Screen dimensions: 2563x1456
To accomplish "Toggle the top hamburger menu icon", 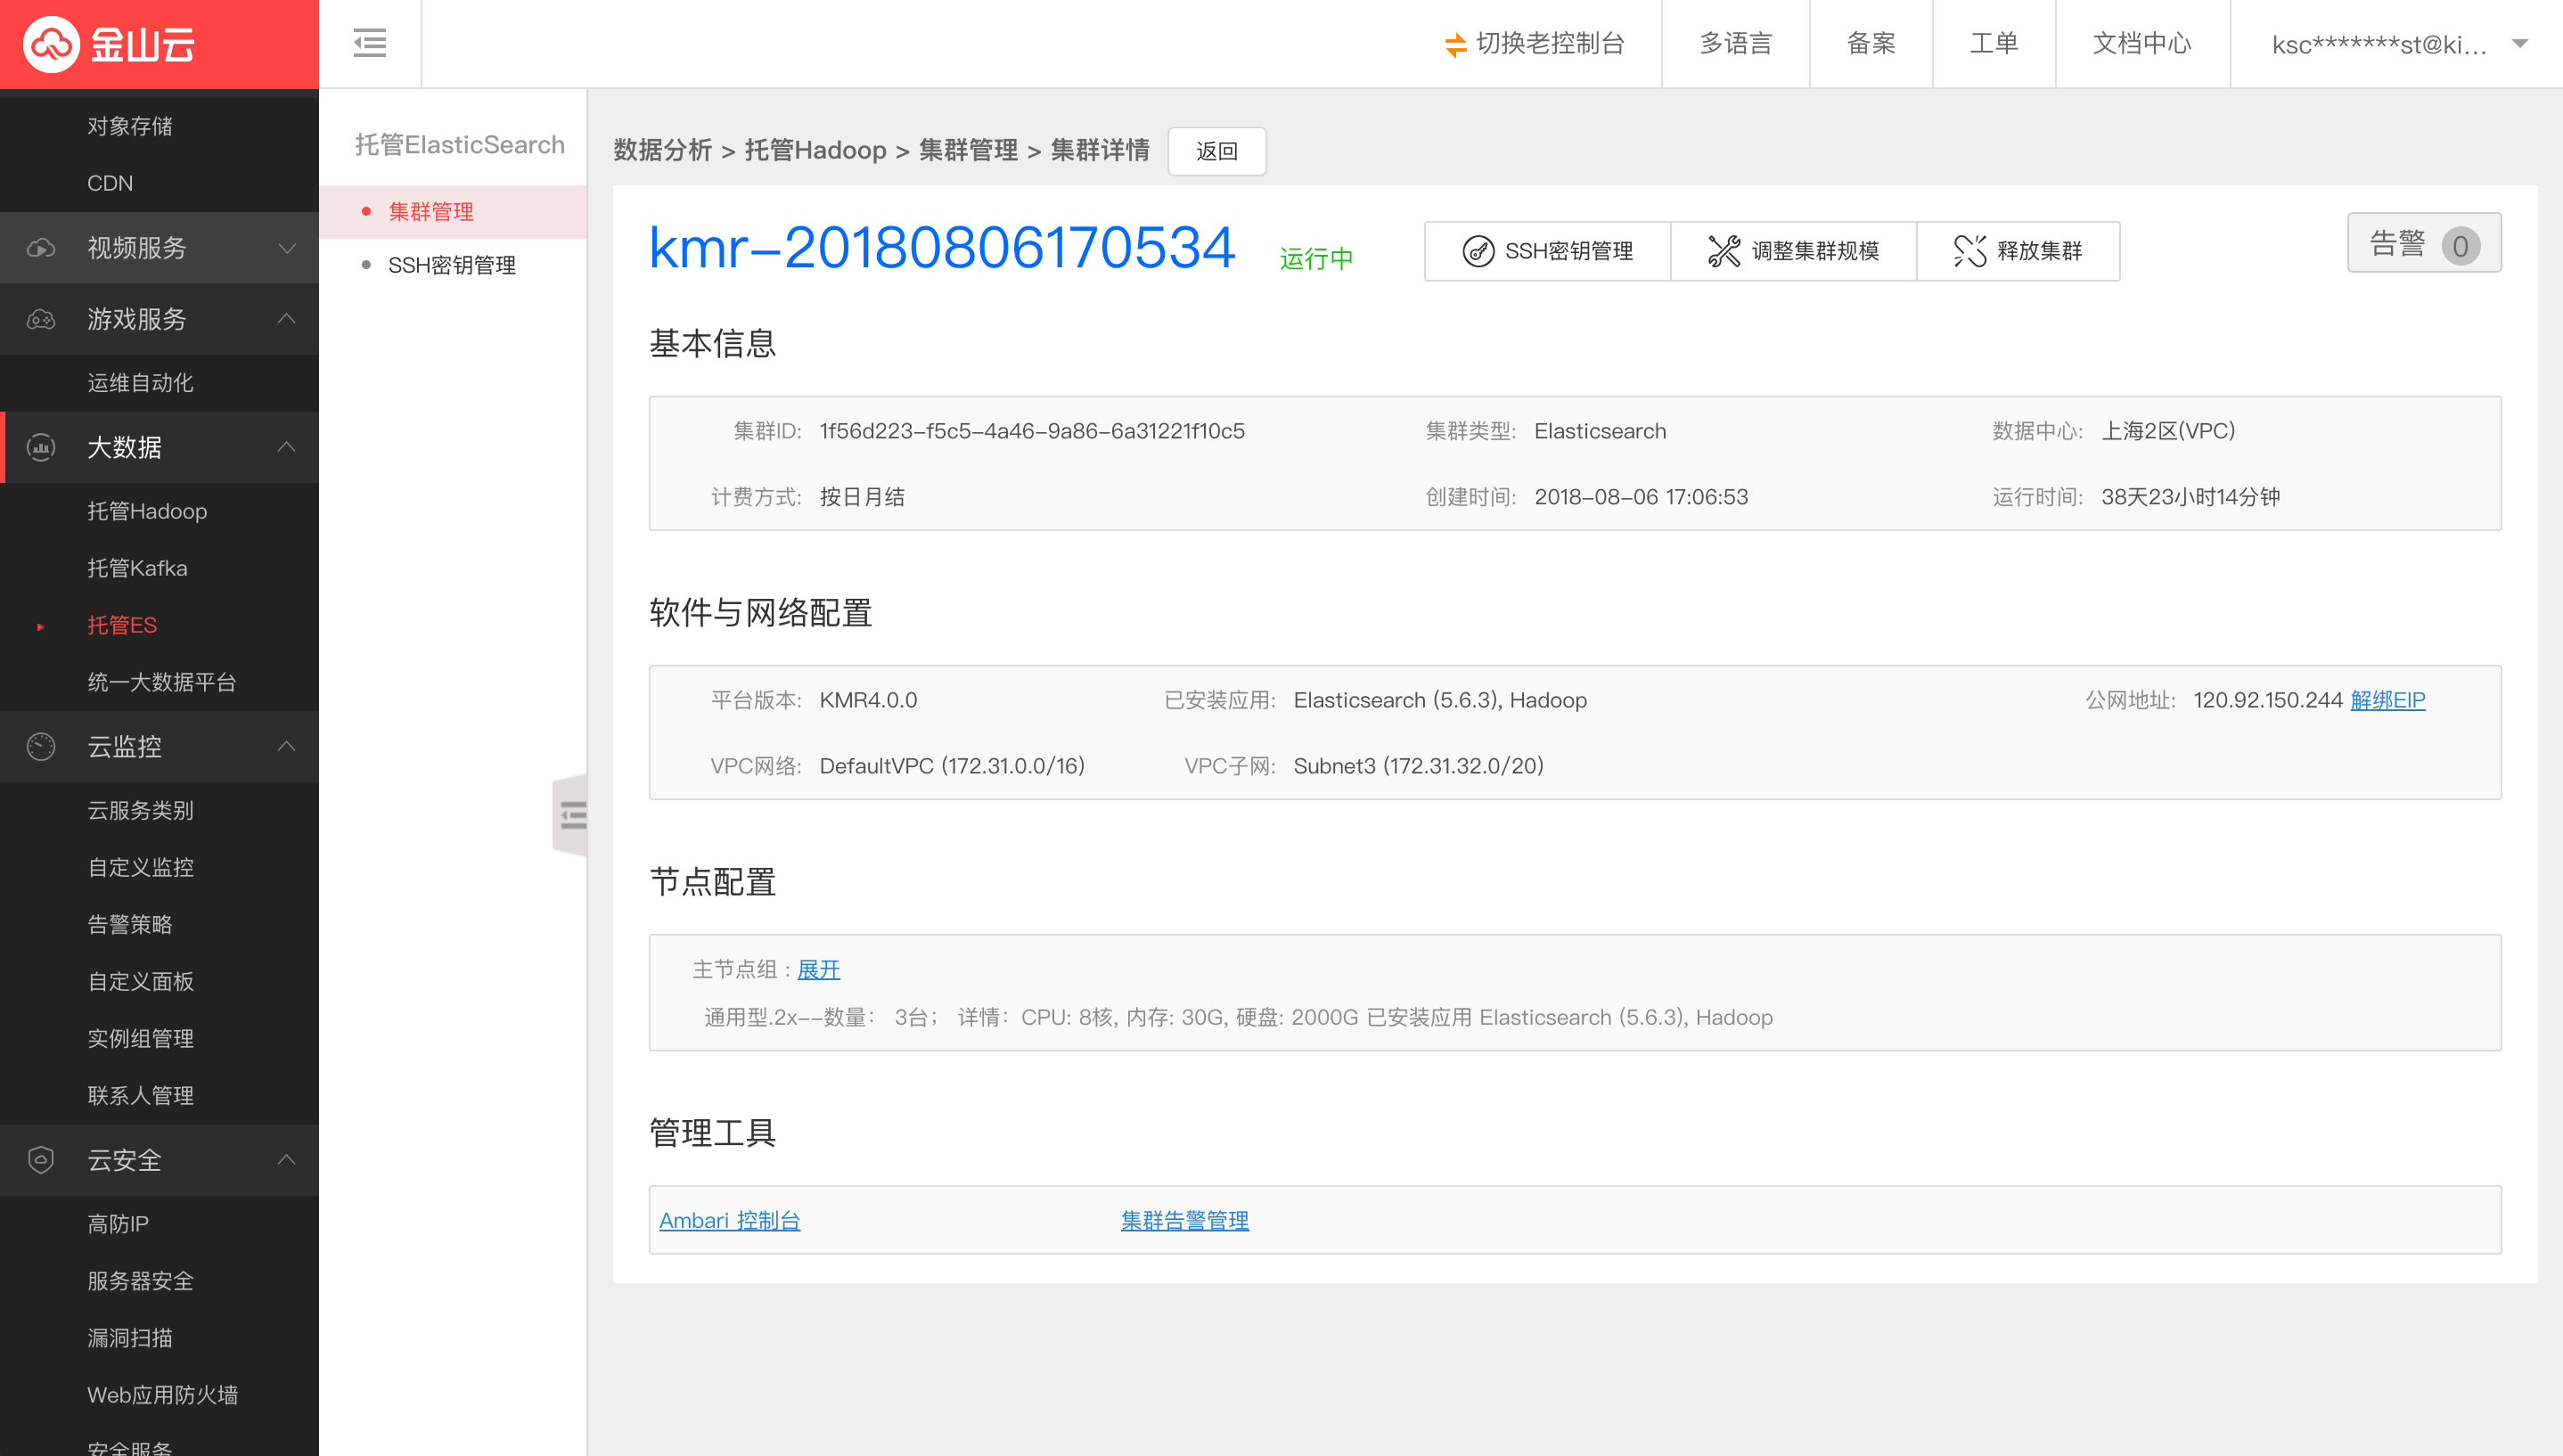I will point(370,43).
